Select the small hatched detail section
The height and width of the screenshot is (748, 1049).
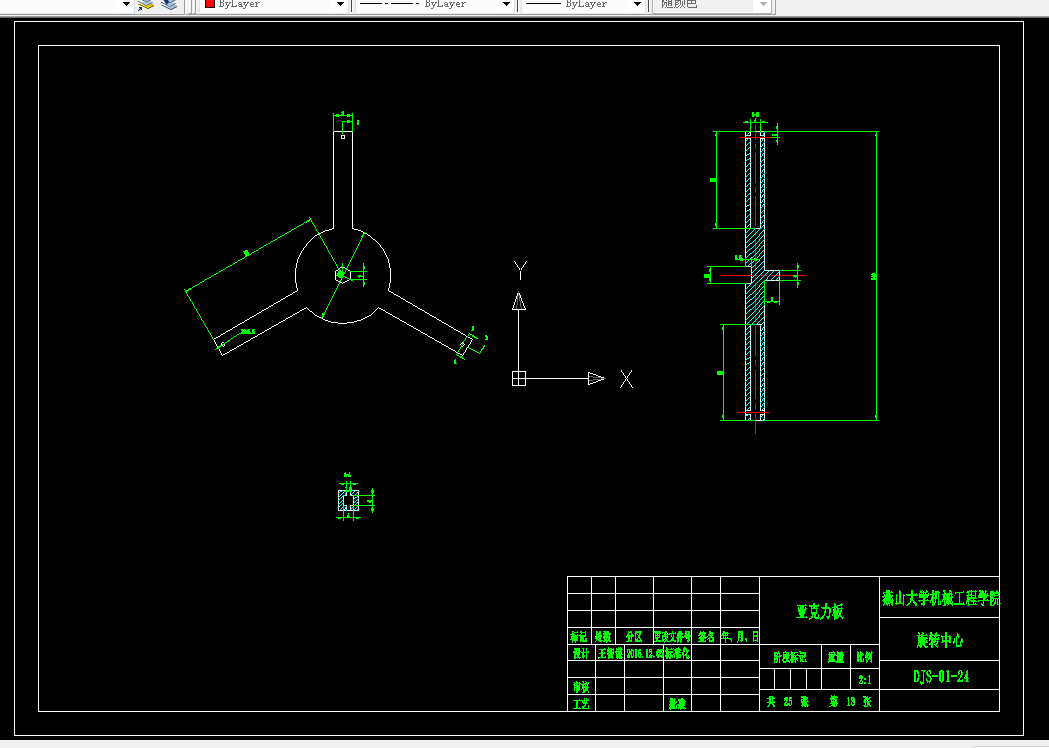coord(348,500)
